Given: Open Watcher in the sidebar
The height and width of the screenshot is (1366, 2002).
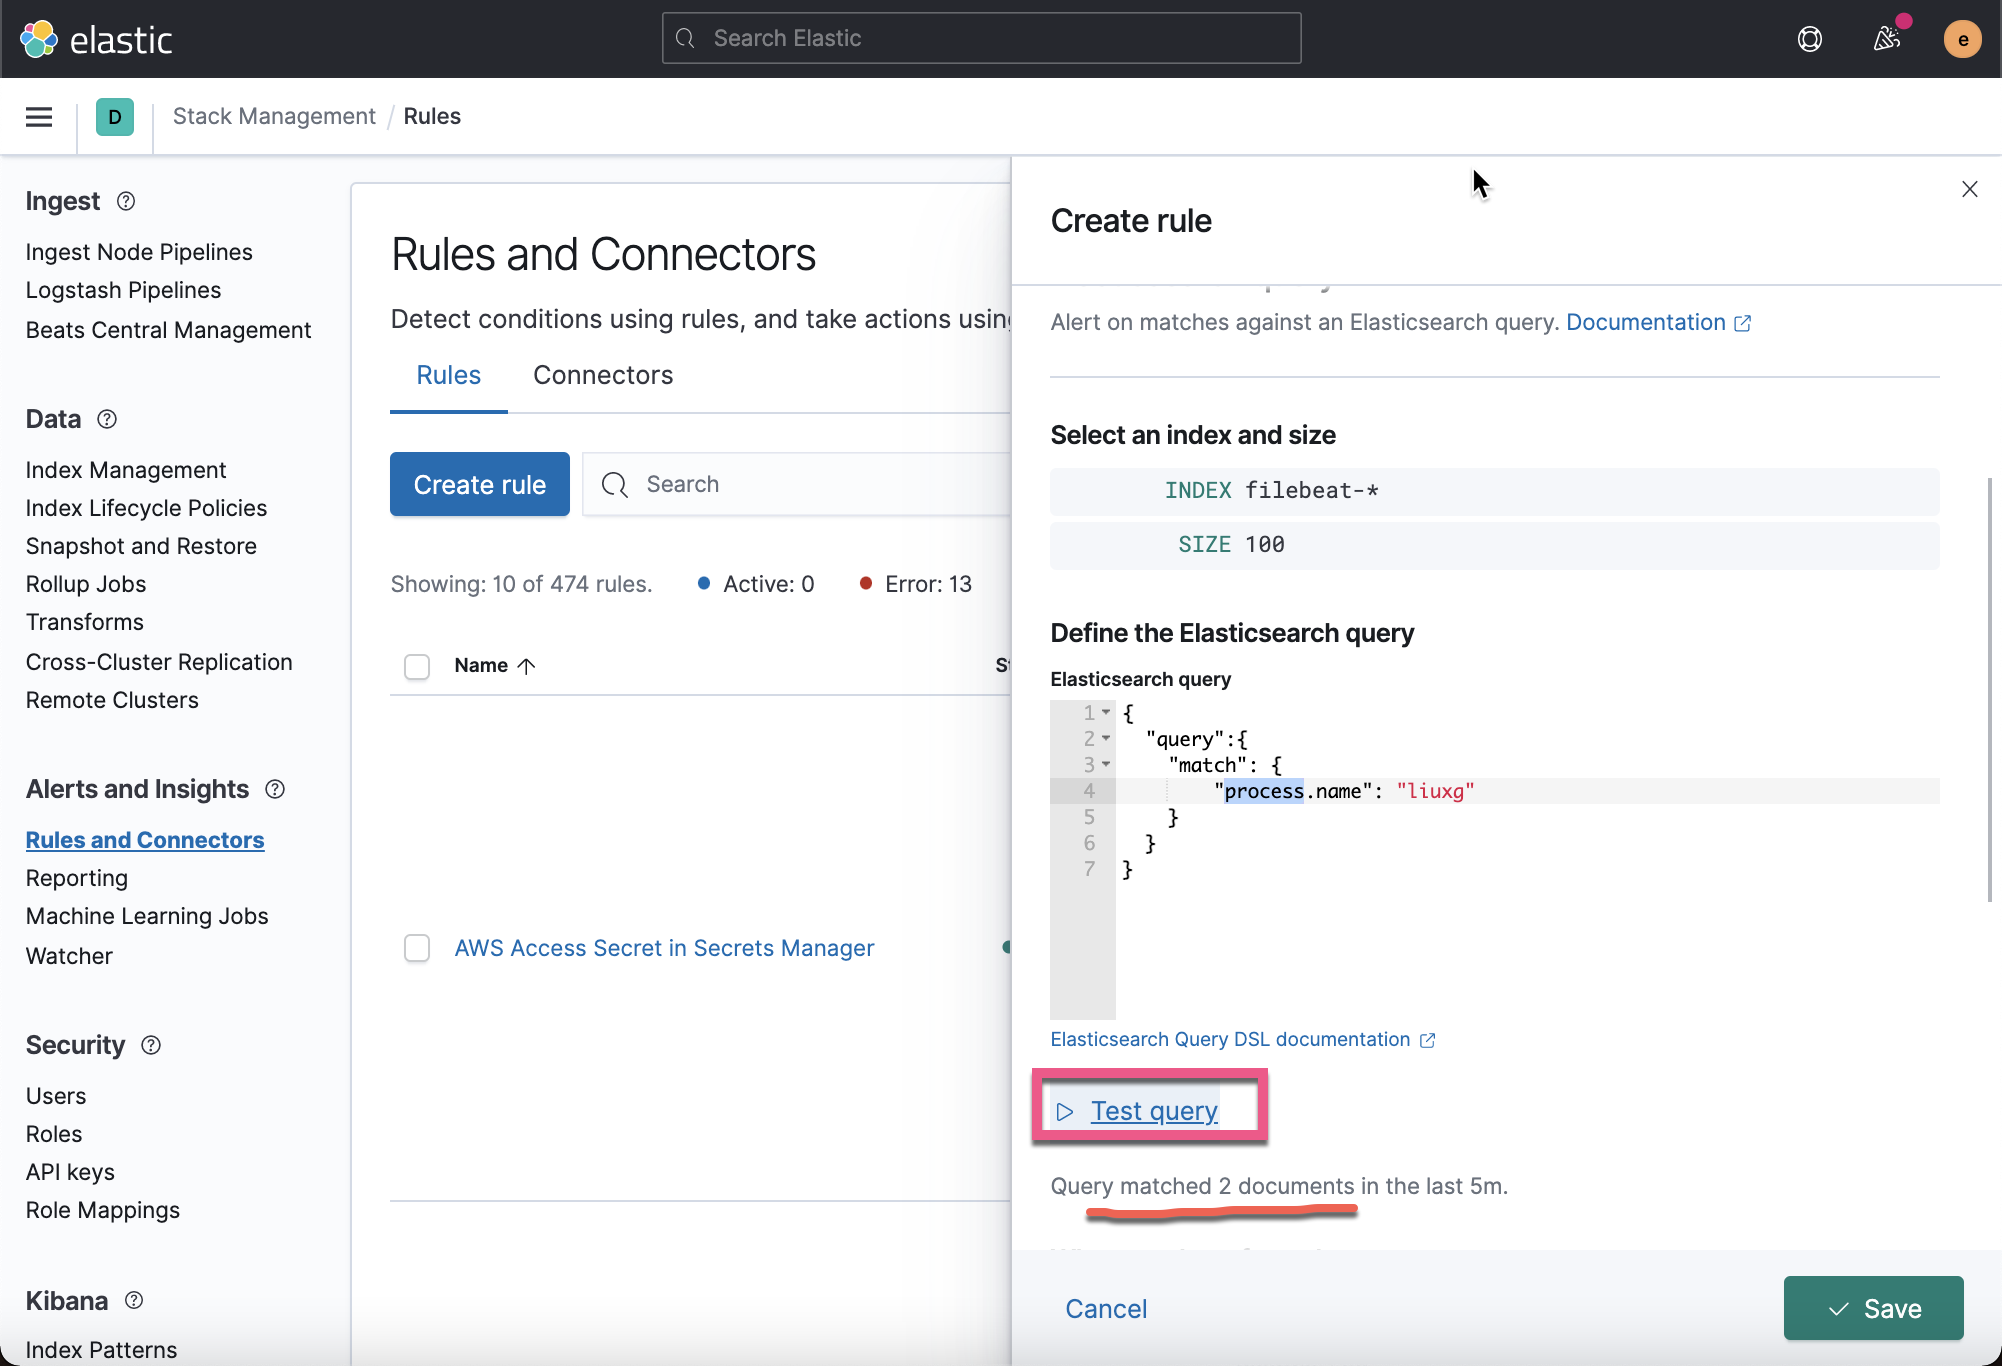Looking at the screenshot, I should point(69,956).
